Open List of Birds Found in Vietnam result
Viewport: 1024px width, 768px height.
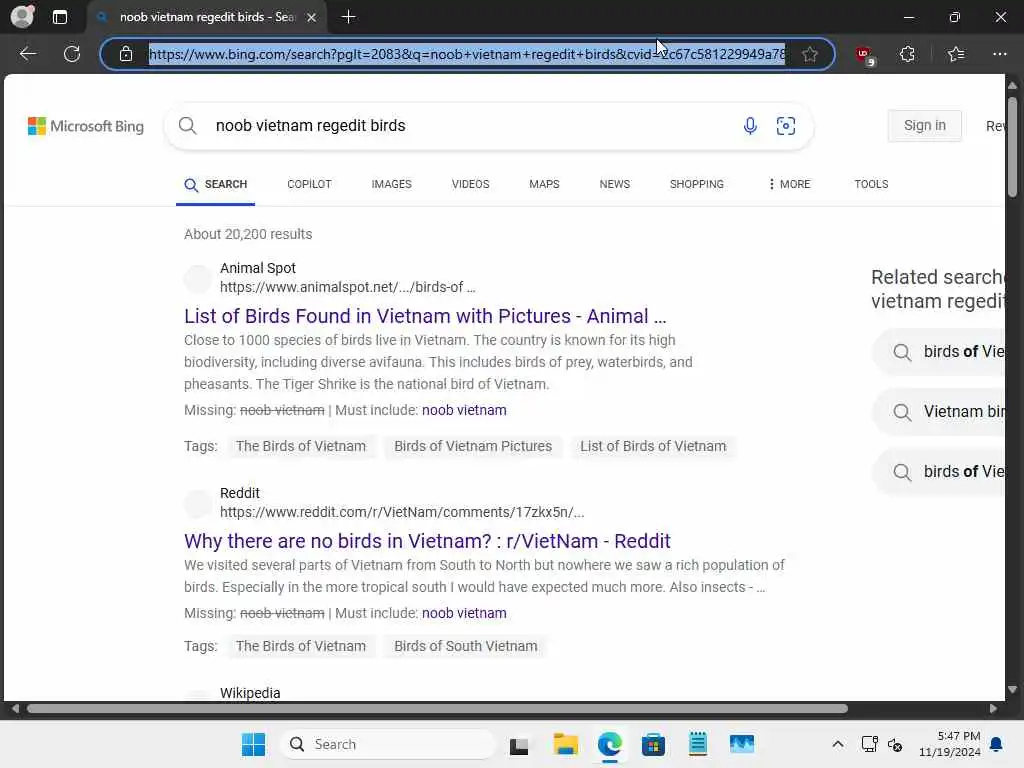click(x=425, y=316)
